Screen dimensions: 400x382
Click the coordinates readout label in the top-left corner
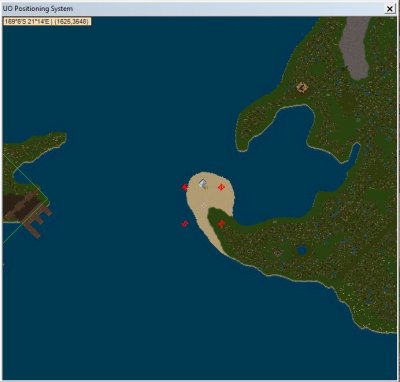47,21
